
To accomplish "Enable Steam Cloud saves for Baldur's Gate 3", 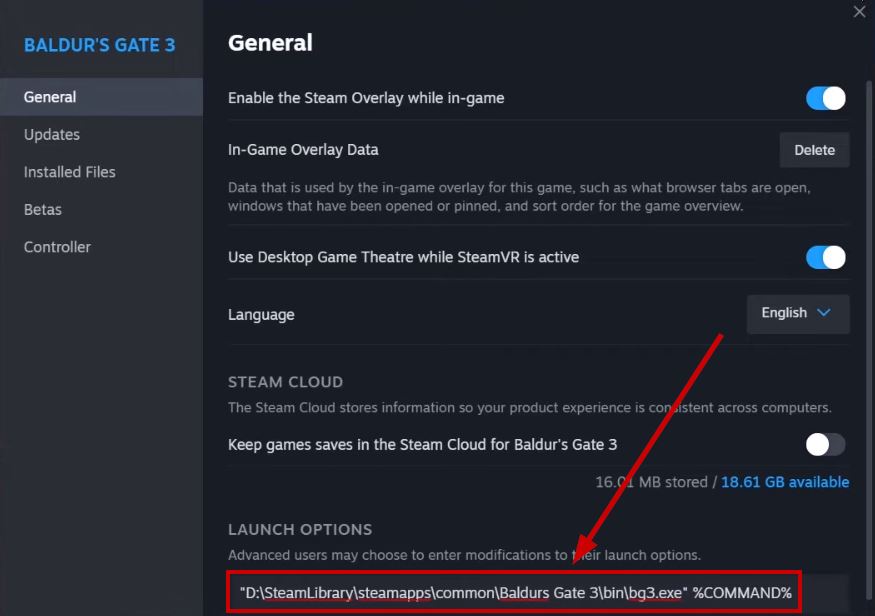I will coord(826,444).
